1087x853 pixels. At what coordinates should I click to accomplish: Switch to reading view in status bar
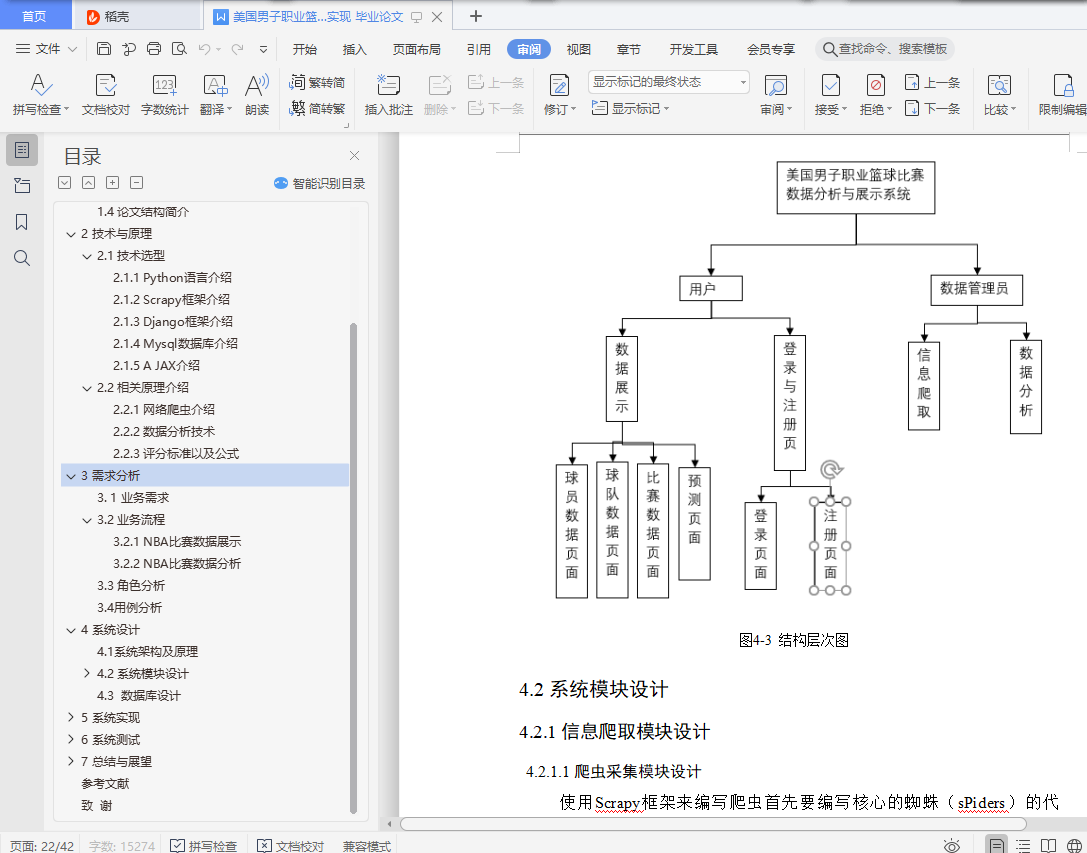[1048, 845]
